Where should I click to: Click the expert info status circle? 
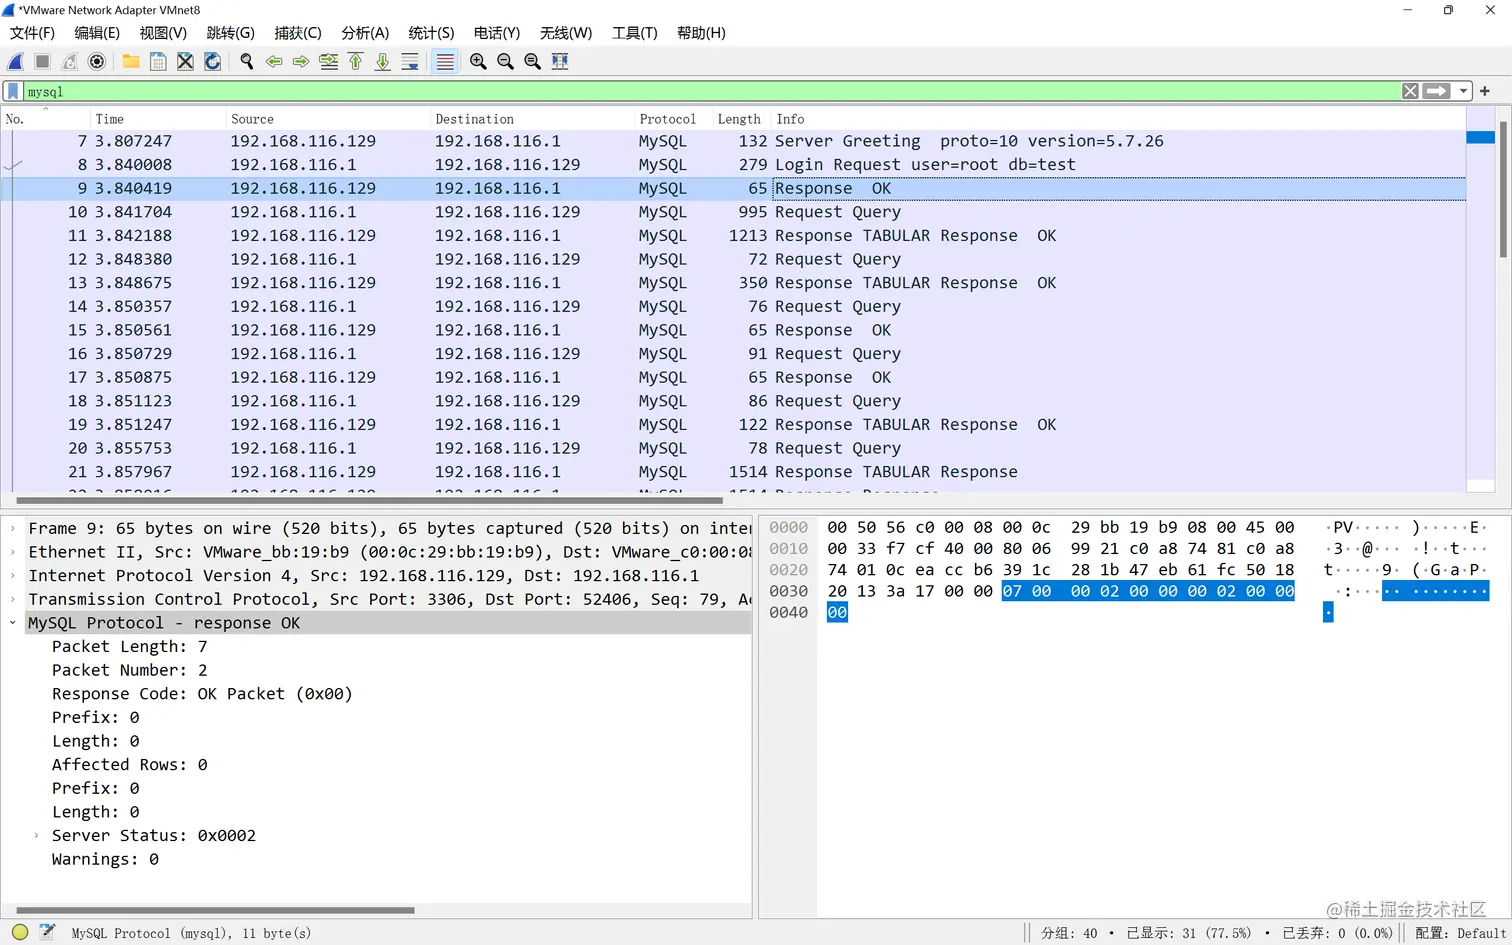(x=20, y=932)
